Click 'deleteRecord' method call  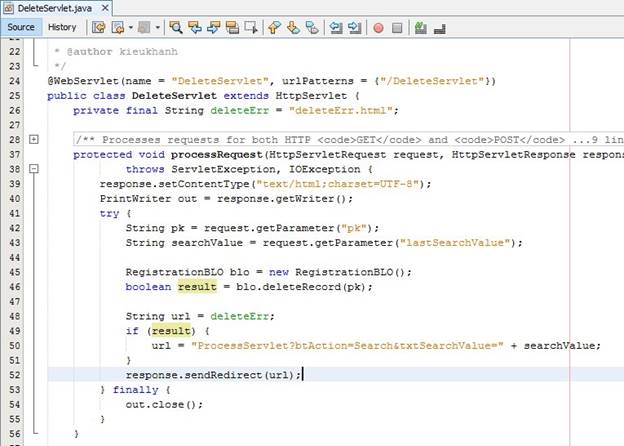(302, 287)
